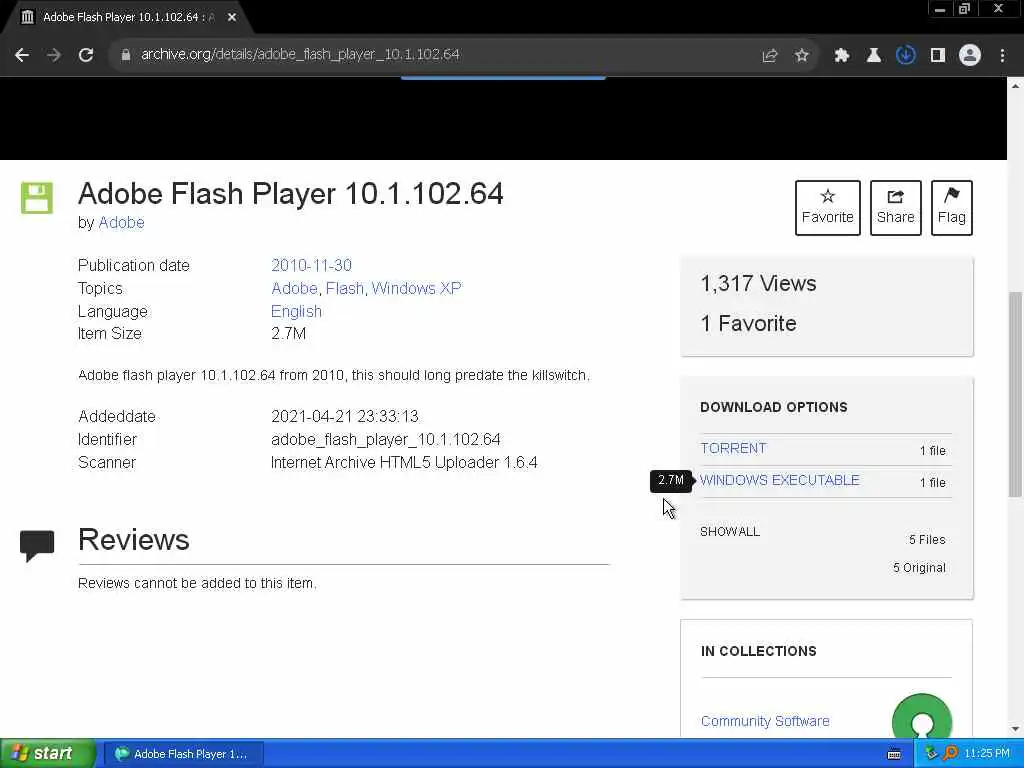Screen dimensions: 1024x768
Task: Share this page via address bar icon
Action: pos(769,56)
